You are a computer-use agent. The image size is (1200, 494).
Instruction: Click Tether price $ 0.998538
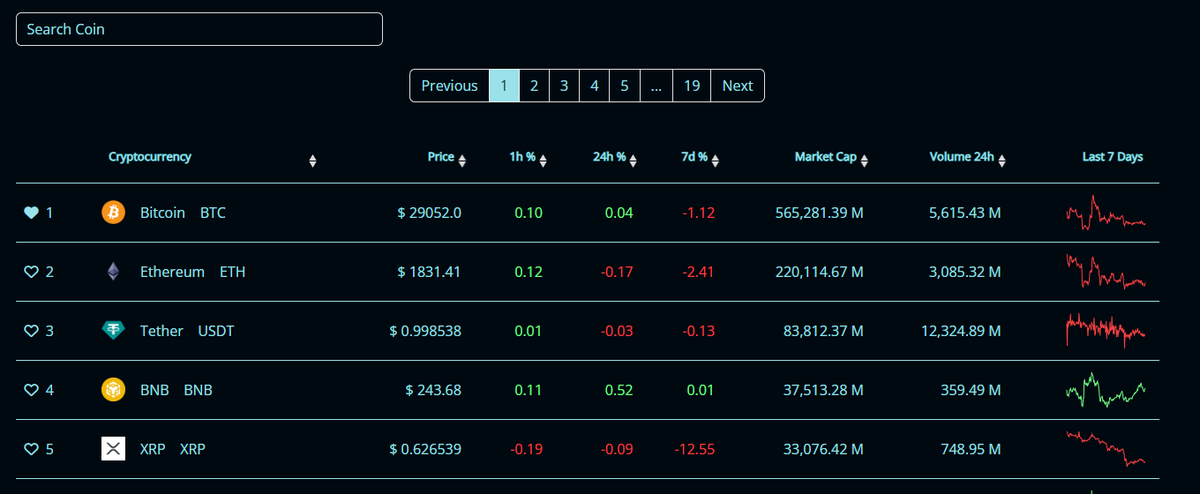click(425, 331)
